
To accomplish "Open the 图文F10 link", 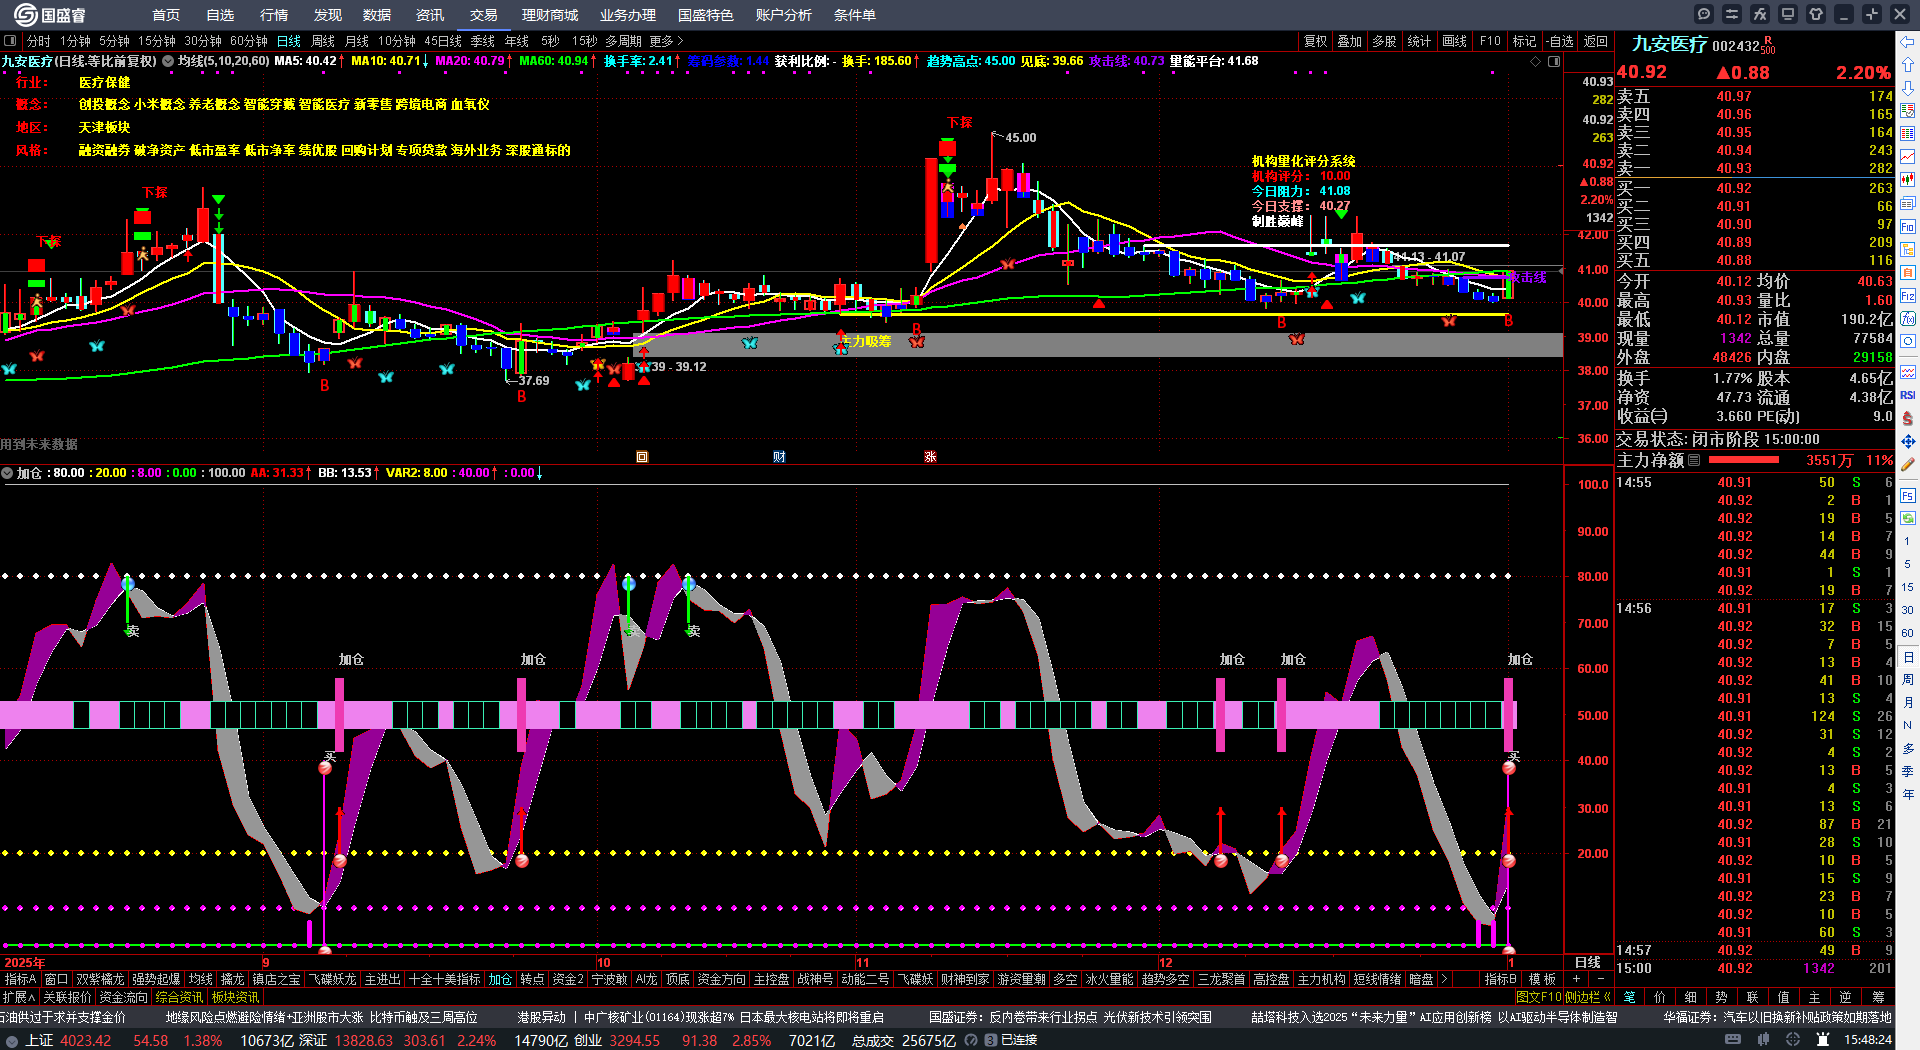I will (1537, 997).
